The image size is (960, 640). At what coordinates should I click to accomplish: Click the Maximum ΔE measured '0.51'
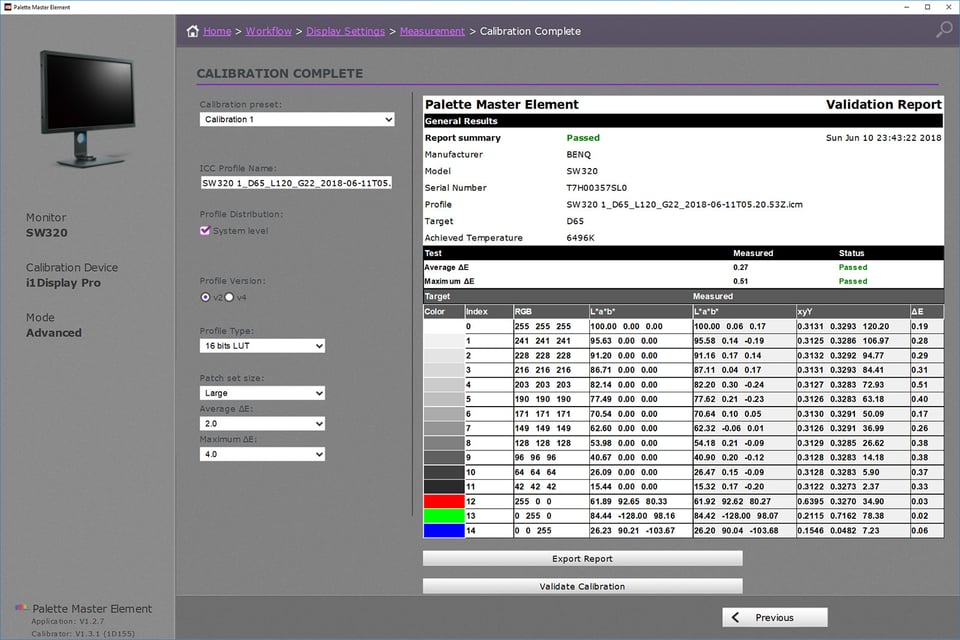click(740, 281)
